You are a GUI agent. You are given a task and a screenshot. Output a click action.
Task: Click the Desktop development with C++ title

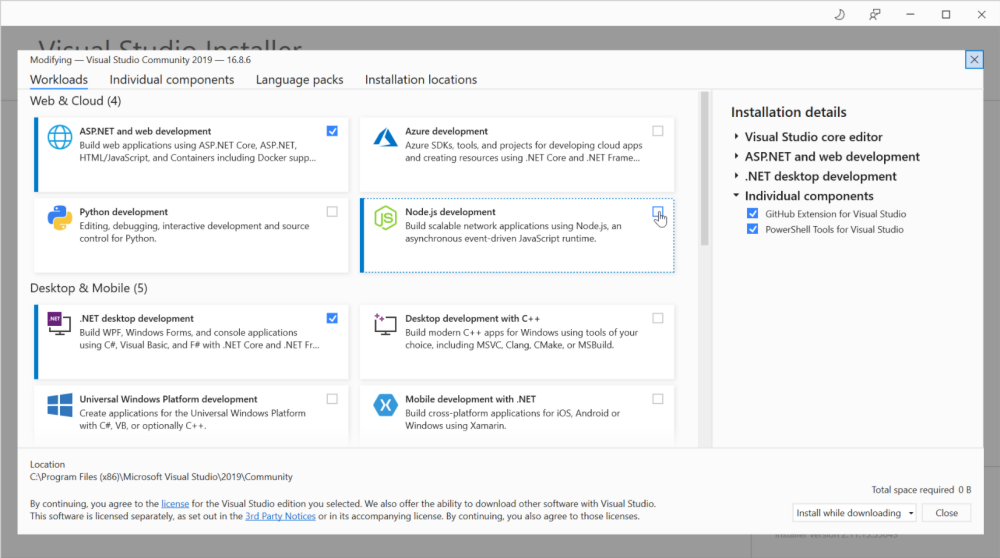pos(473,318)
